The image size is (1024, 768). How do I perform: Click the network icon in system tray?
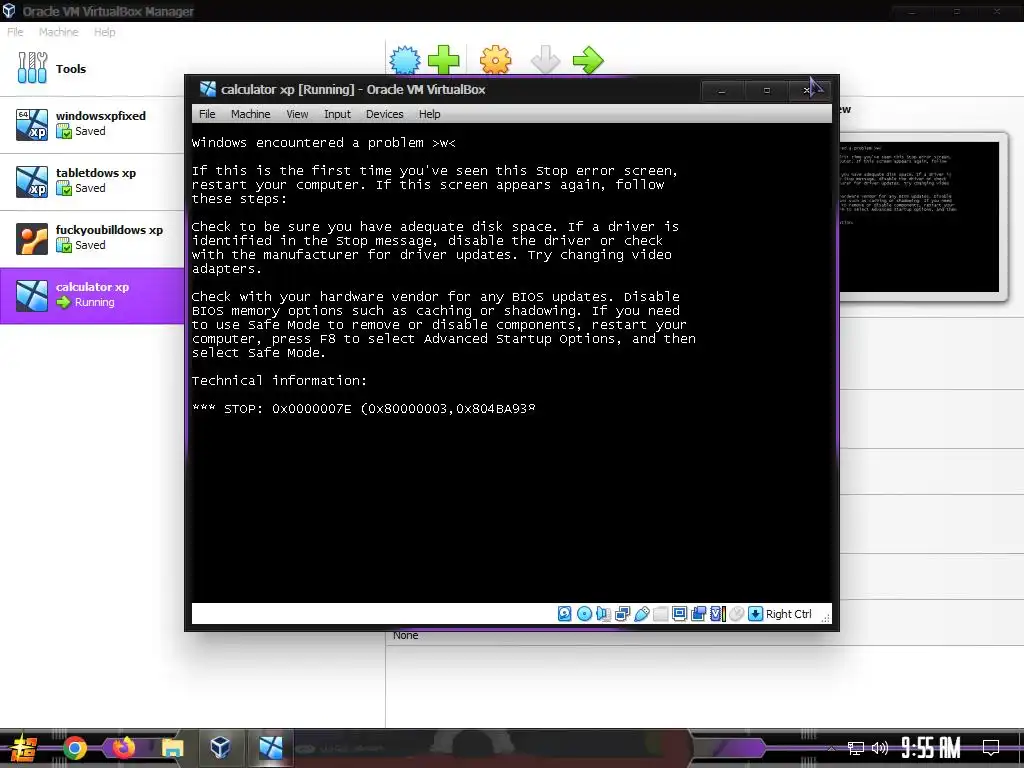tap(856, 748)
